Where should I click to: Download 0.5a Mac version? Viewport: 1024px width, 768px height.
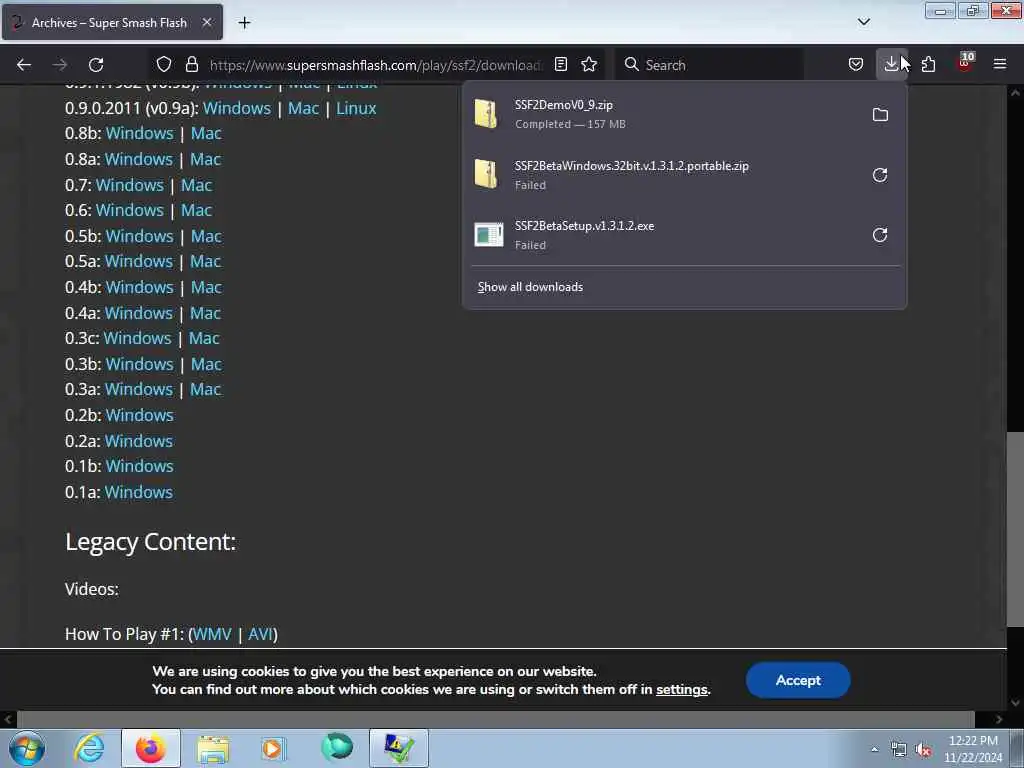tap(205, 261)
